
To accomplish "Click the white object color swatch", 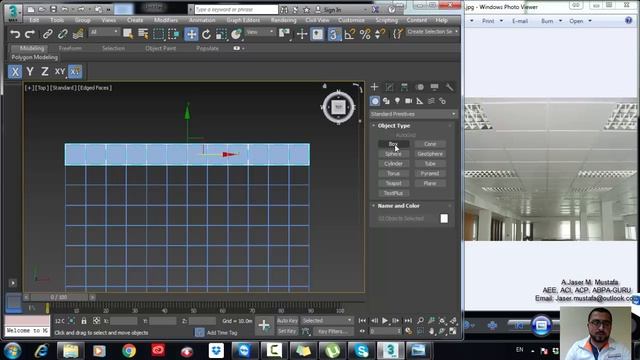I will (x=444, y=218).
